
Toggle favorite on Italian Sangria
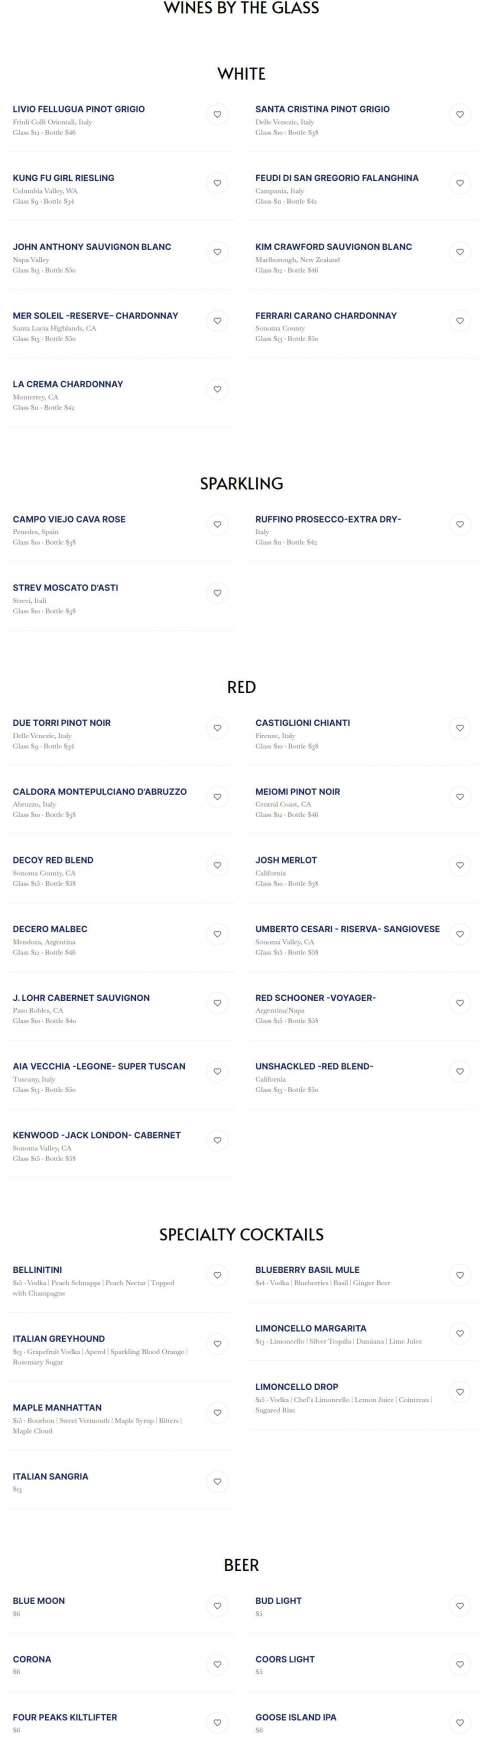coord(217,1482)
